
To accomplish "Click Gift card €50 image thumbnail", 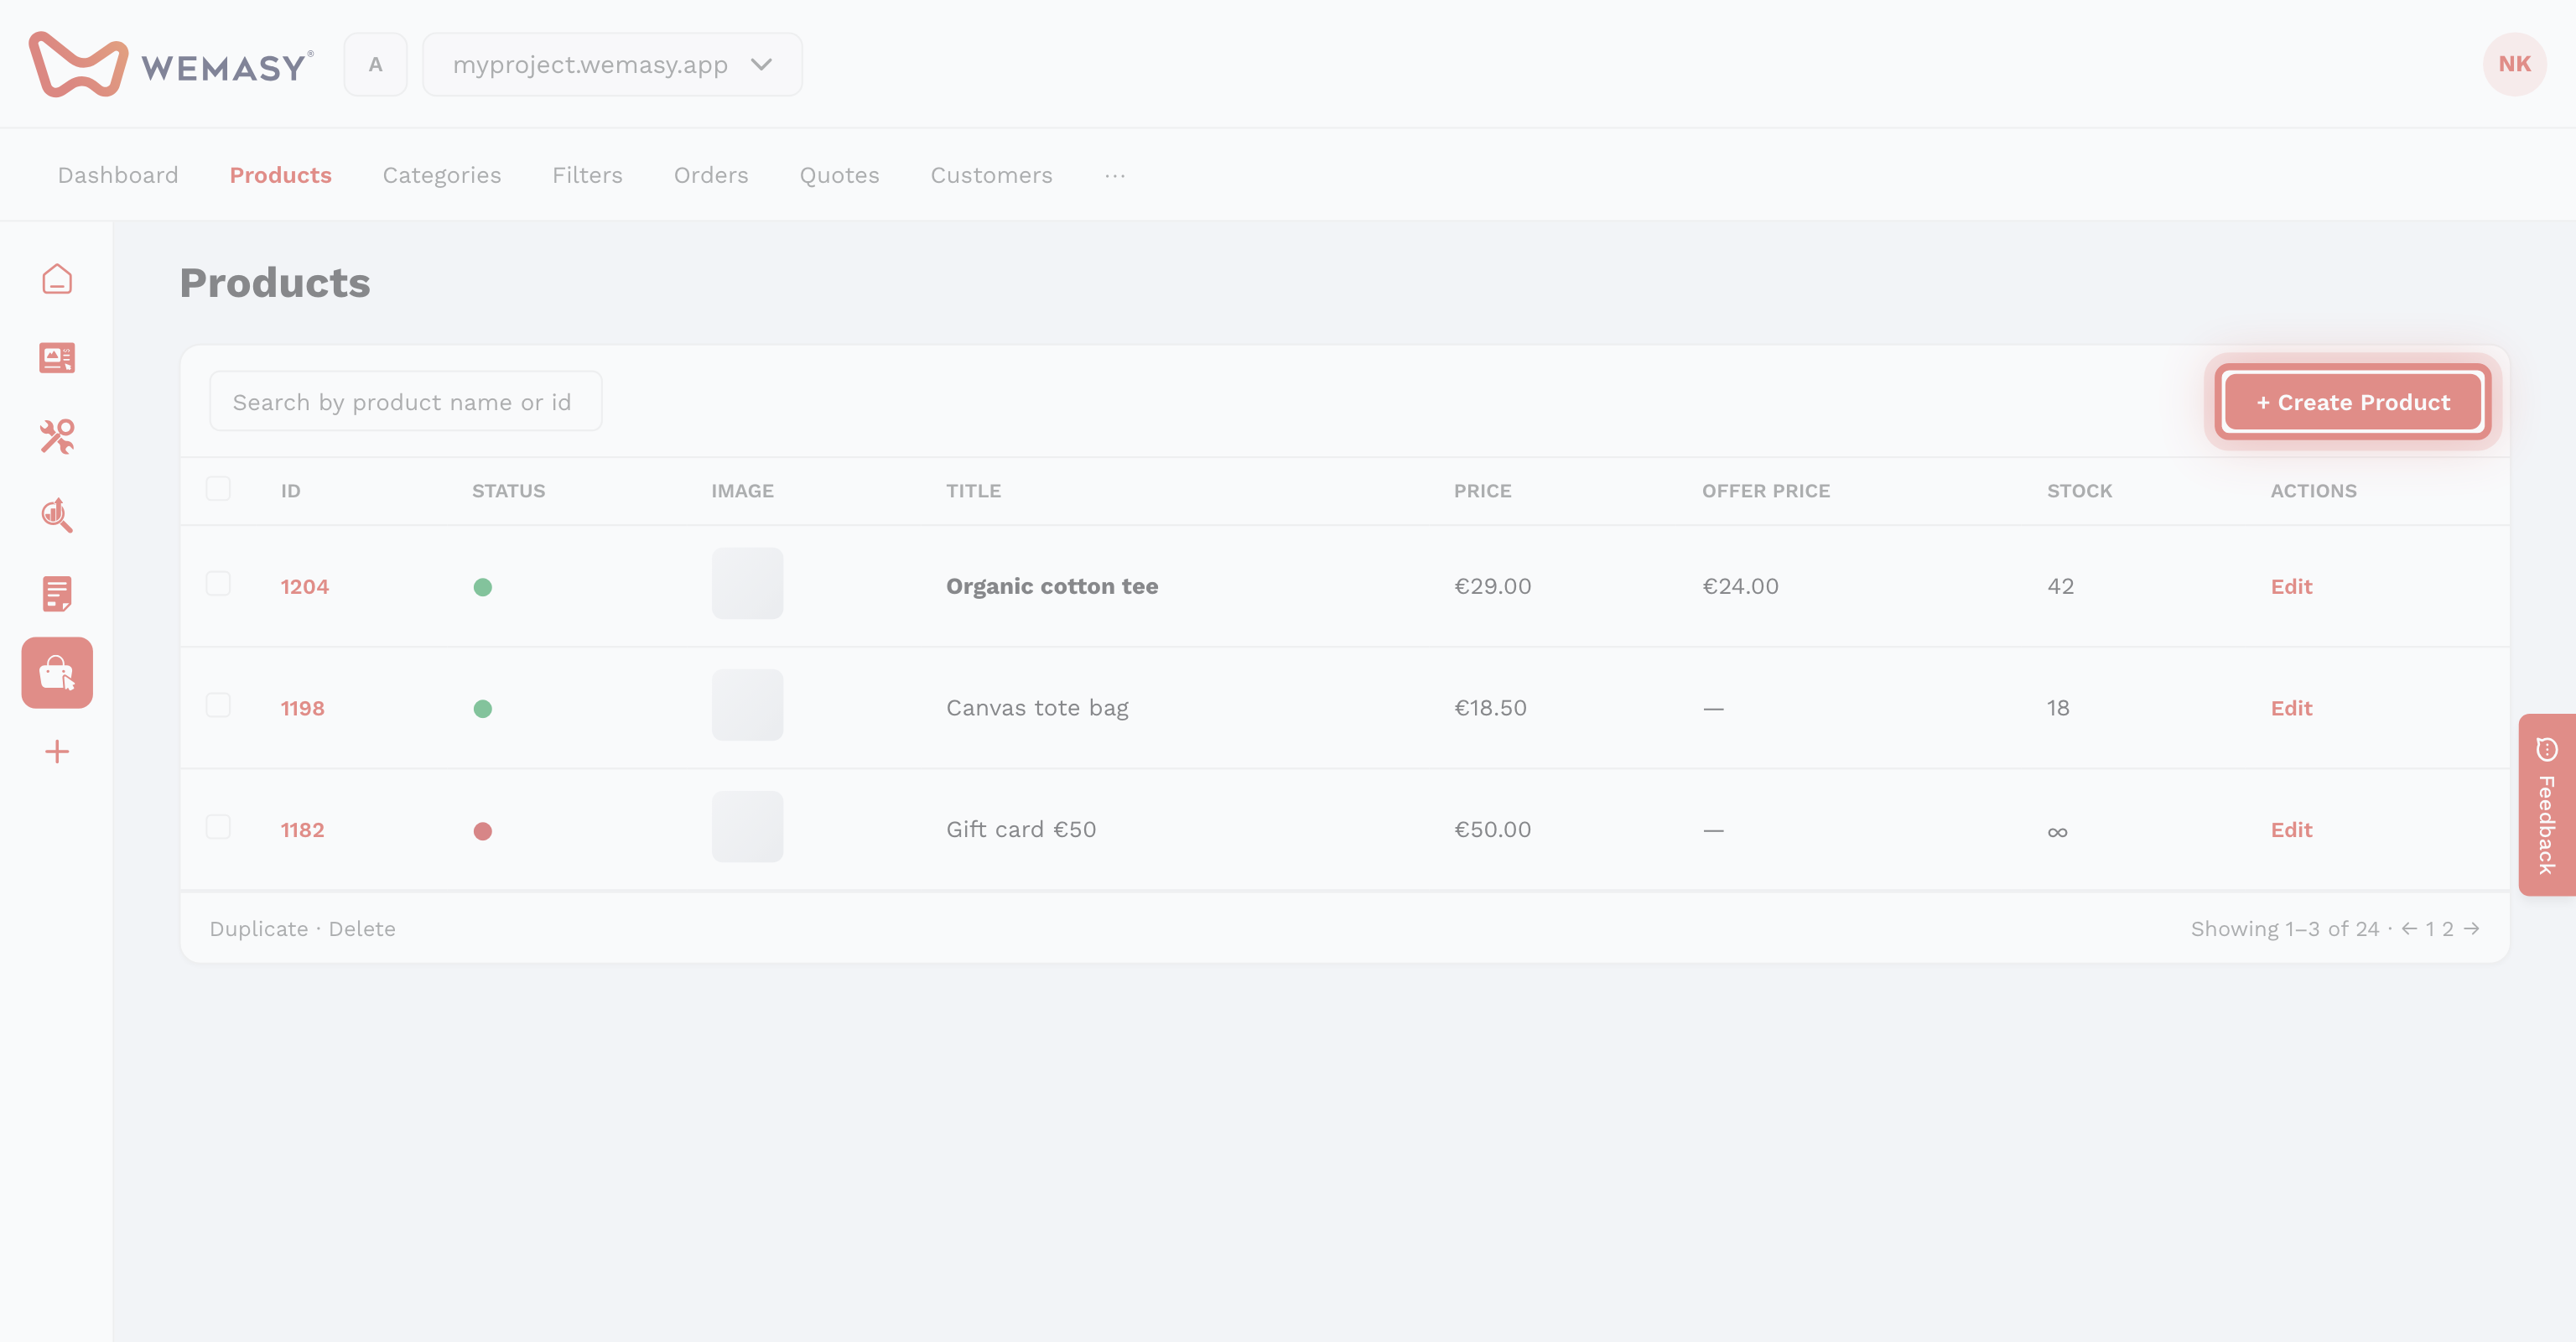I will tap(747, 827).
